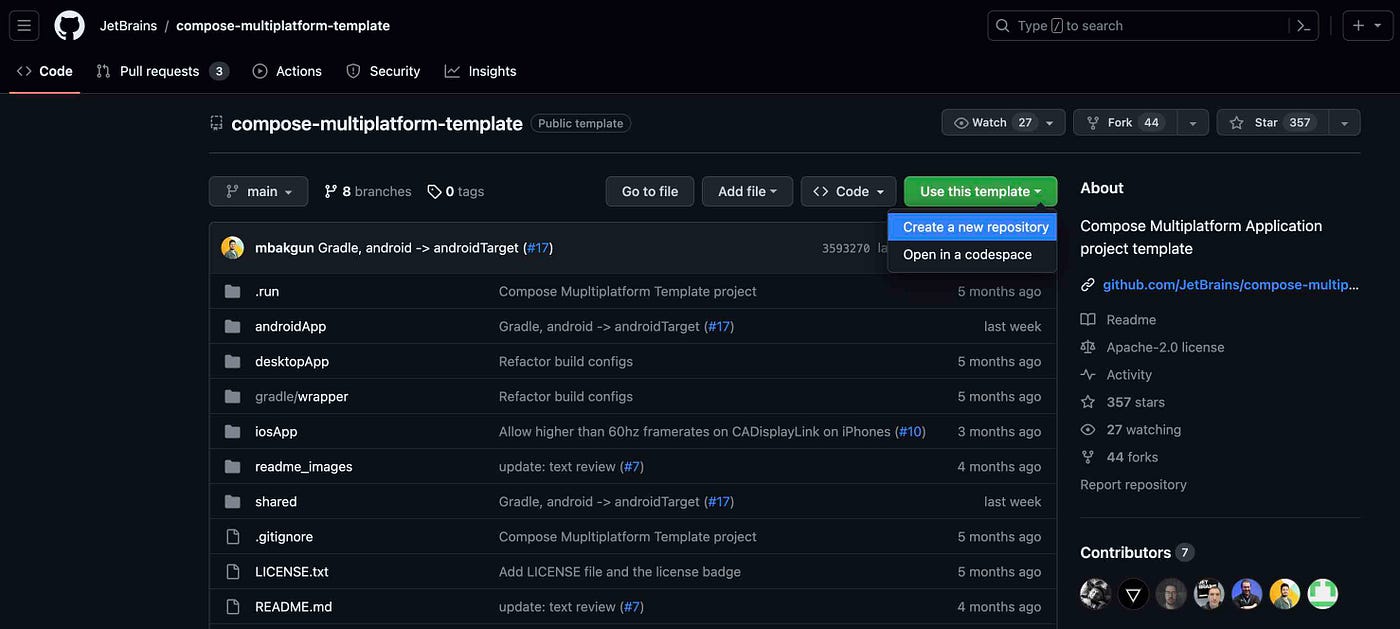Open the main branch selector
The image size is (1400, 629).
click(259, 191)
